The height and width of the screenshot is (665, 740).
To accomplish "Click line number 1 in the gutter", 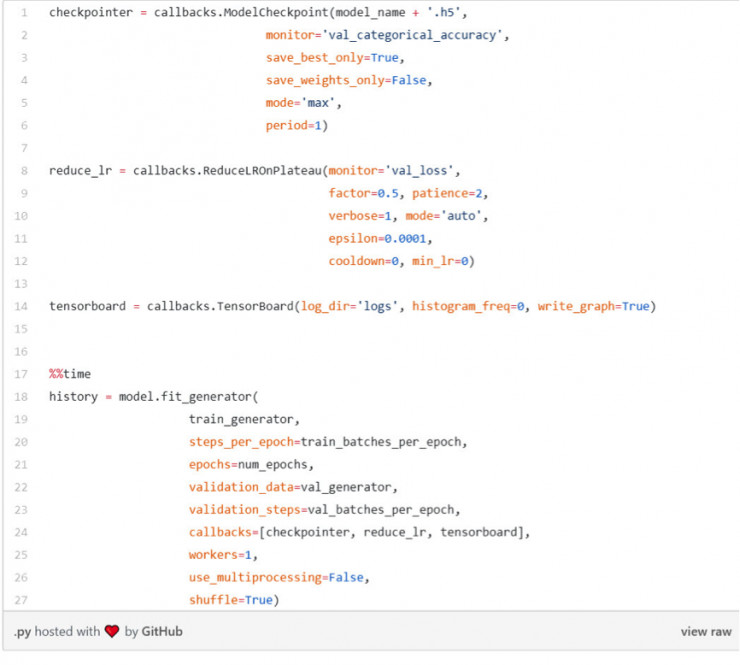I will point(24,13).
